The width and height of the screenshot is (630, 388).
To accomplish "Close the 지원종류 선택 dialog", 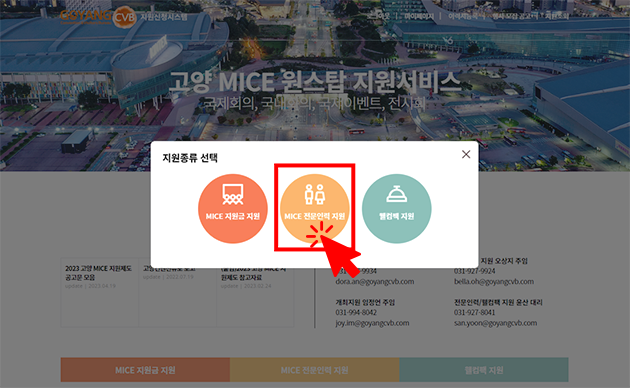I will (x=466, y=154).
